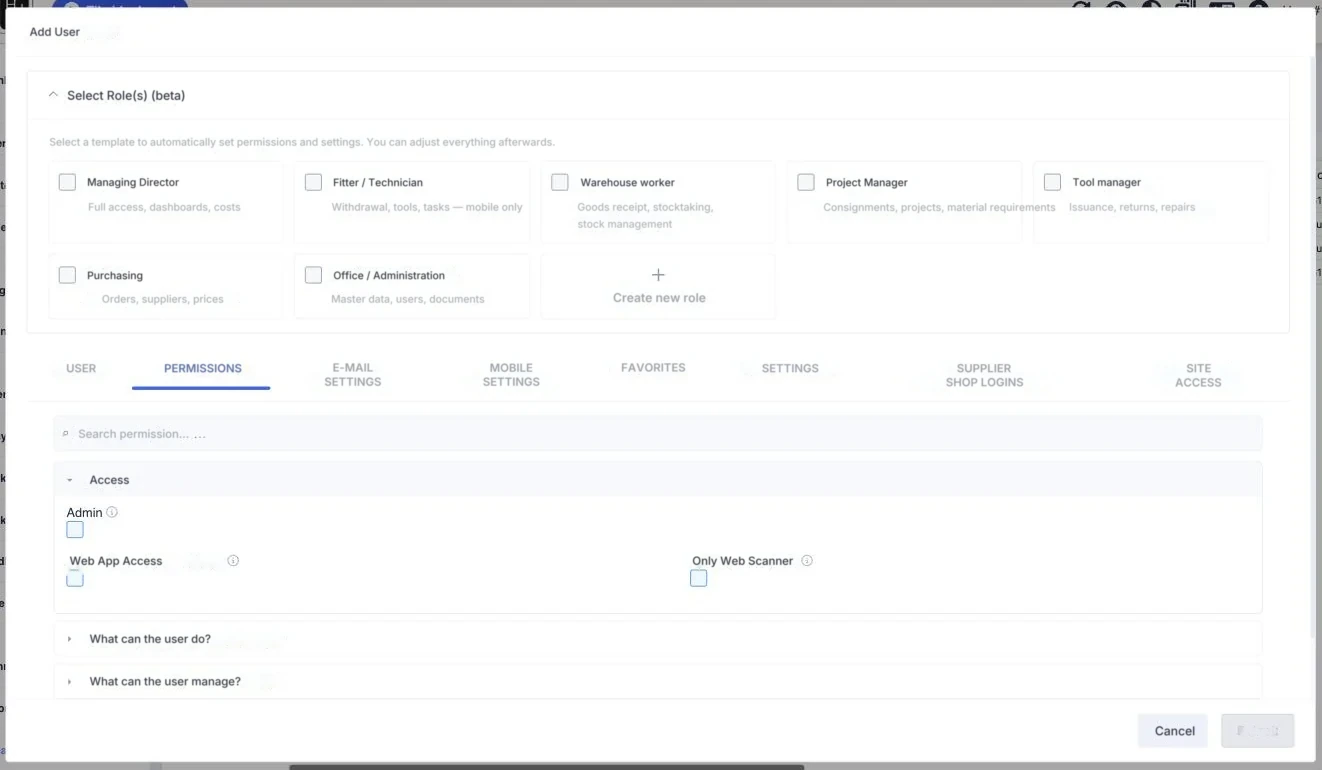Tick the Managing Director role checkbox
This screenshot has height=770, width=1322.
tap(67, 182)
